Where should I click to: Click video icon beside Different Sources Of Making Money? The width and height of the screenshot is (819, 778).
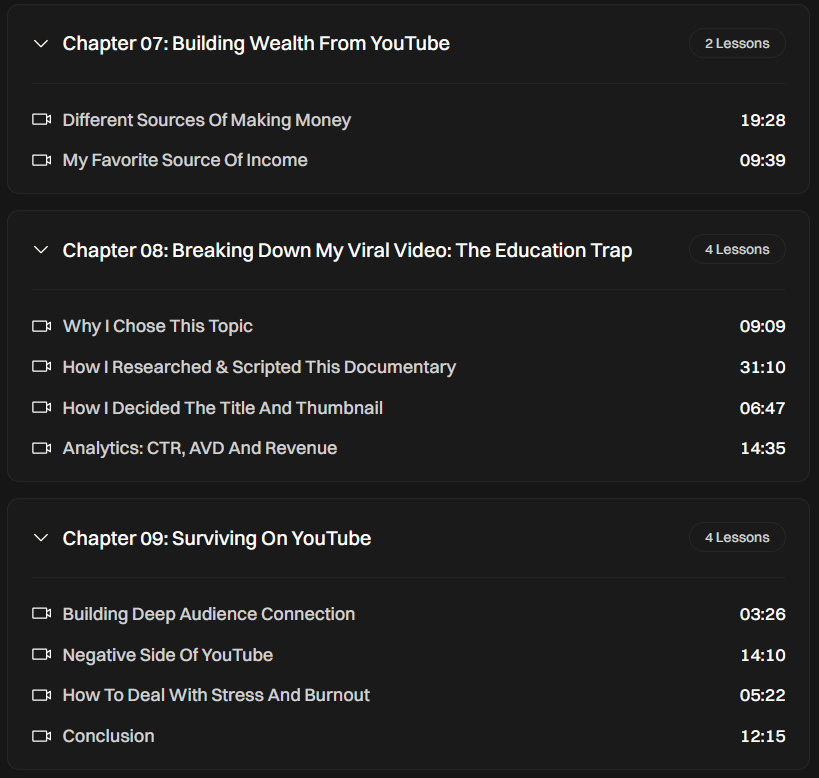[41, 120]
